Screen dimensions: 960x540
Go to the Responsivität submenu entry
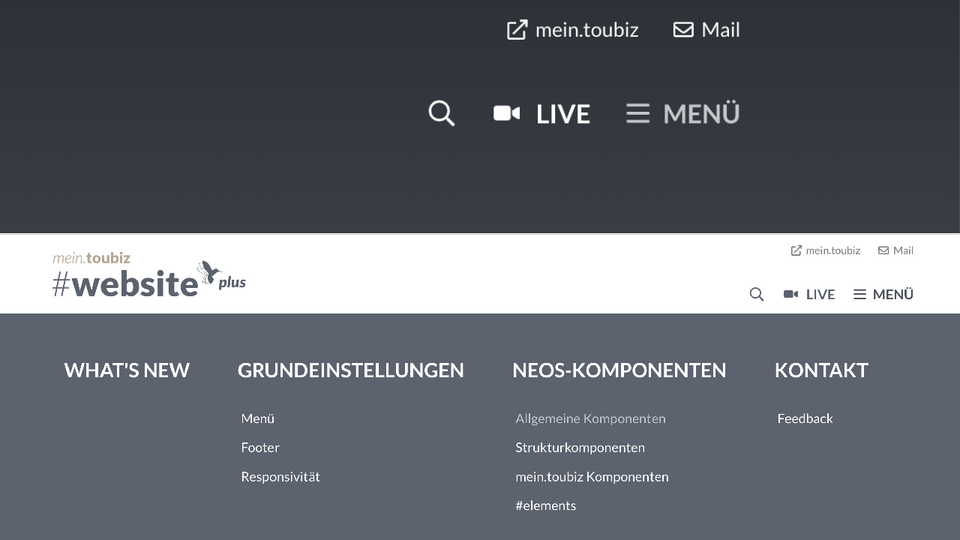(x=280, y=476)
